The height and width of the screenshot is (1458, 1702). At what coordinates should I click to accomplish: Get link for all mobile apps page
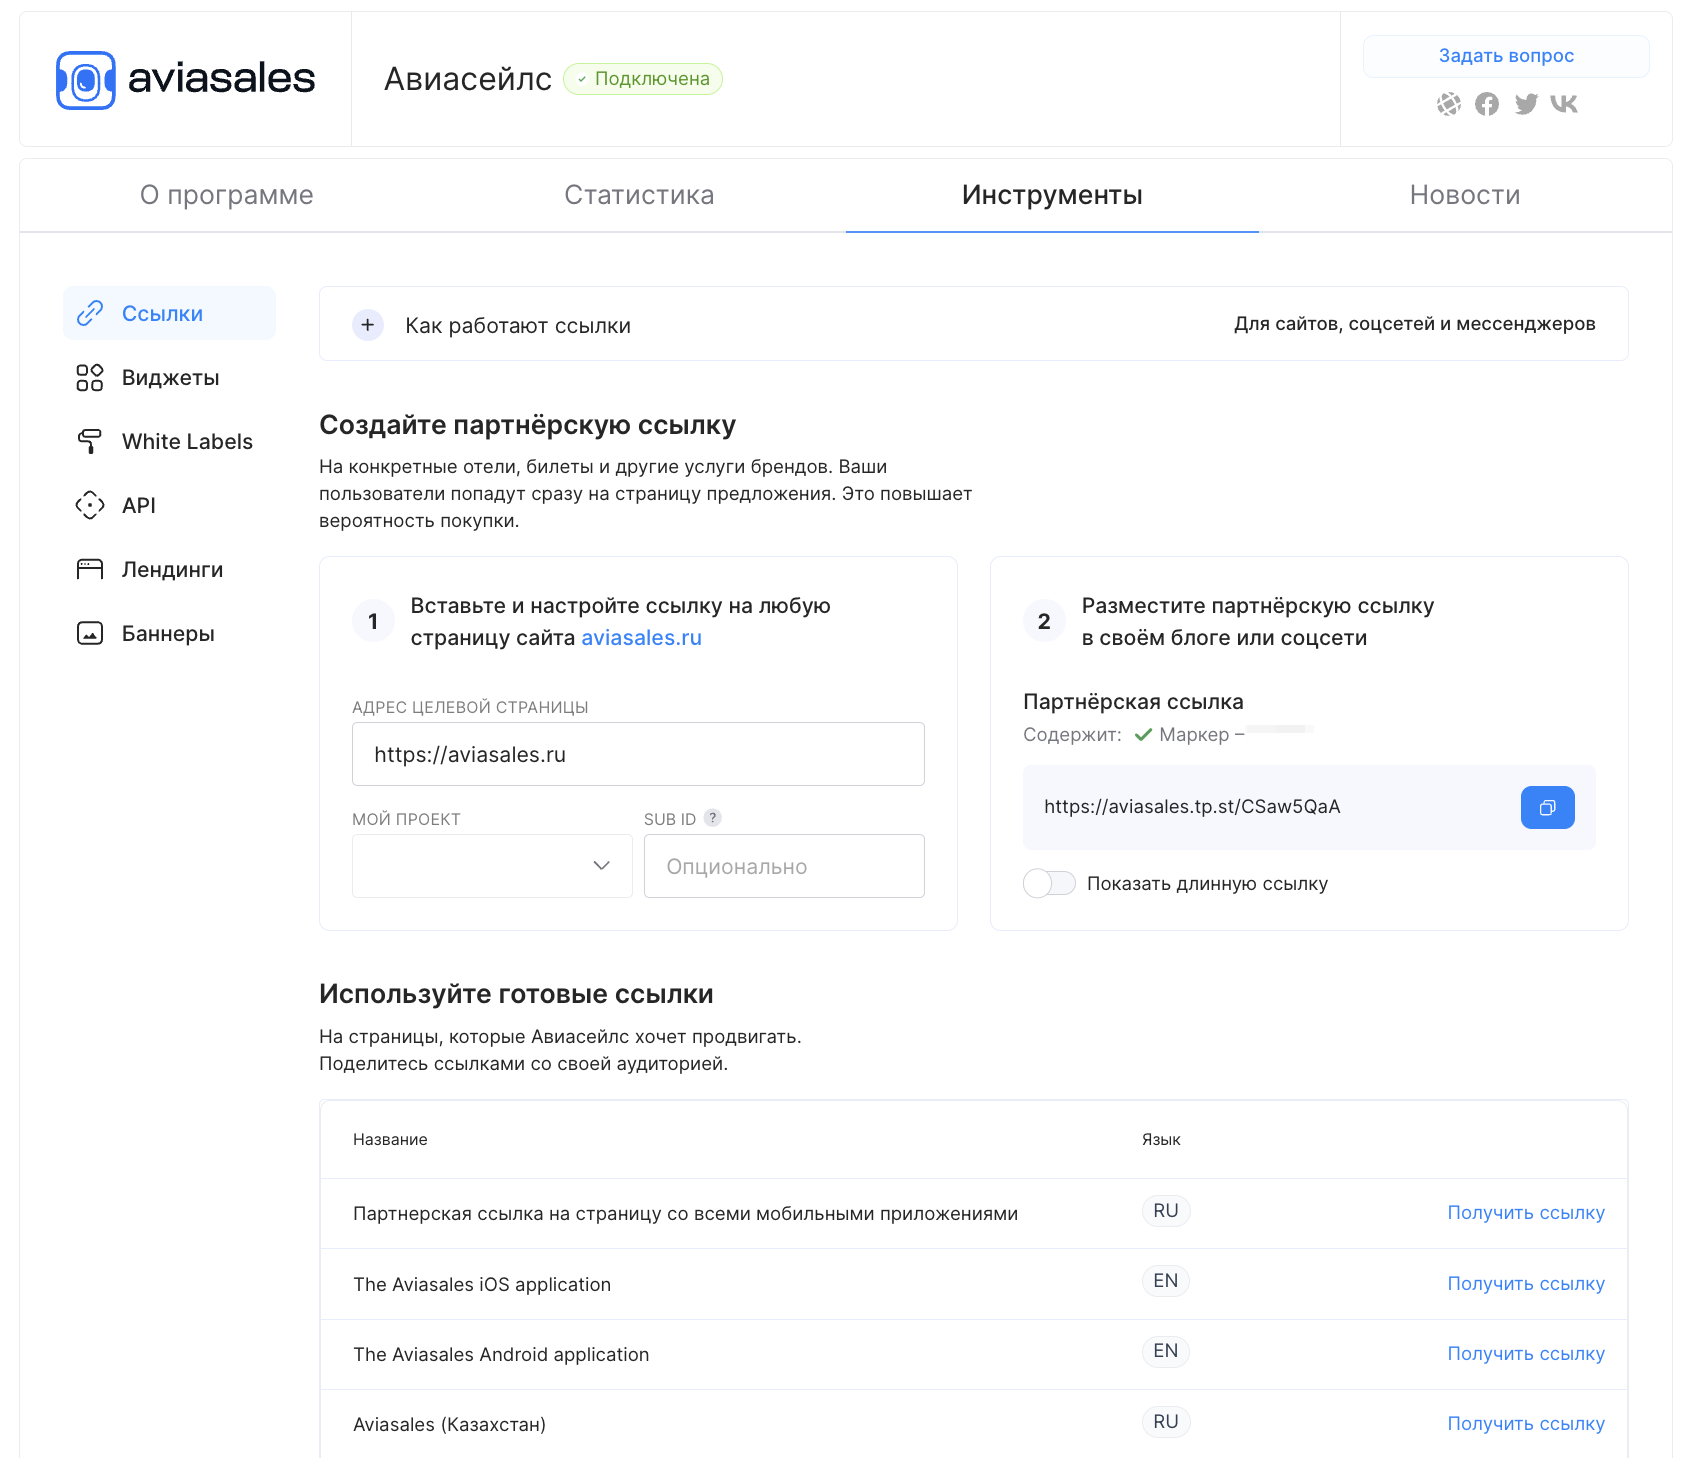(1526, 1213)
